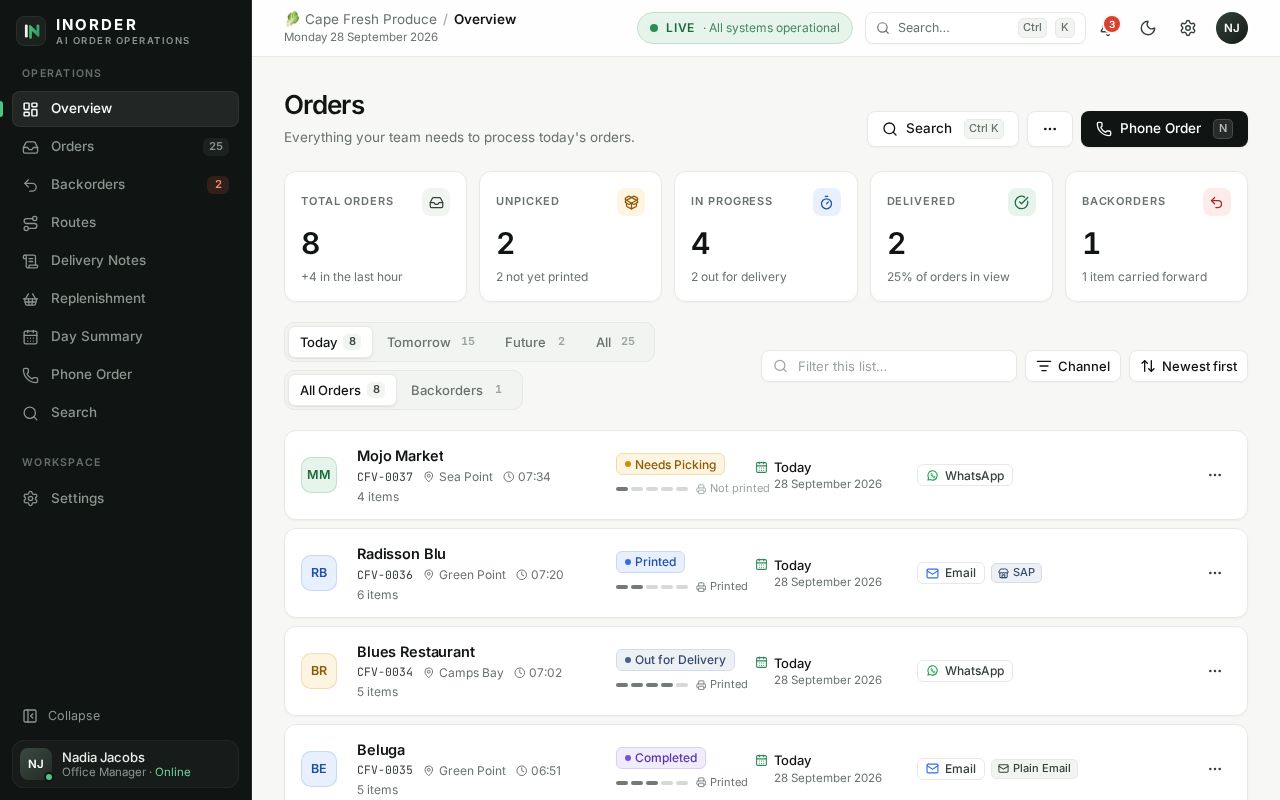Click the Delivered checkmark icon

pos(1022,202)
